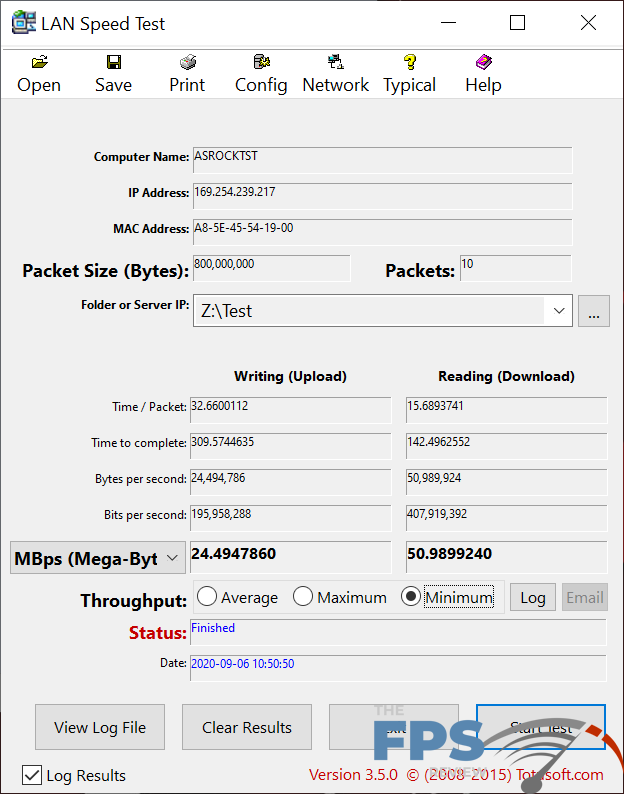624x794 pixels.
Task: Select the Minimum throughput radio button
Action: pos(411,597)
